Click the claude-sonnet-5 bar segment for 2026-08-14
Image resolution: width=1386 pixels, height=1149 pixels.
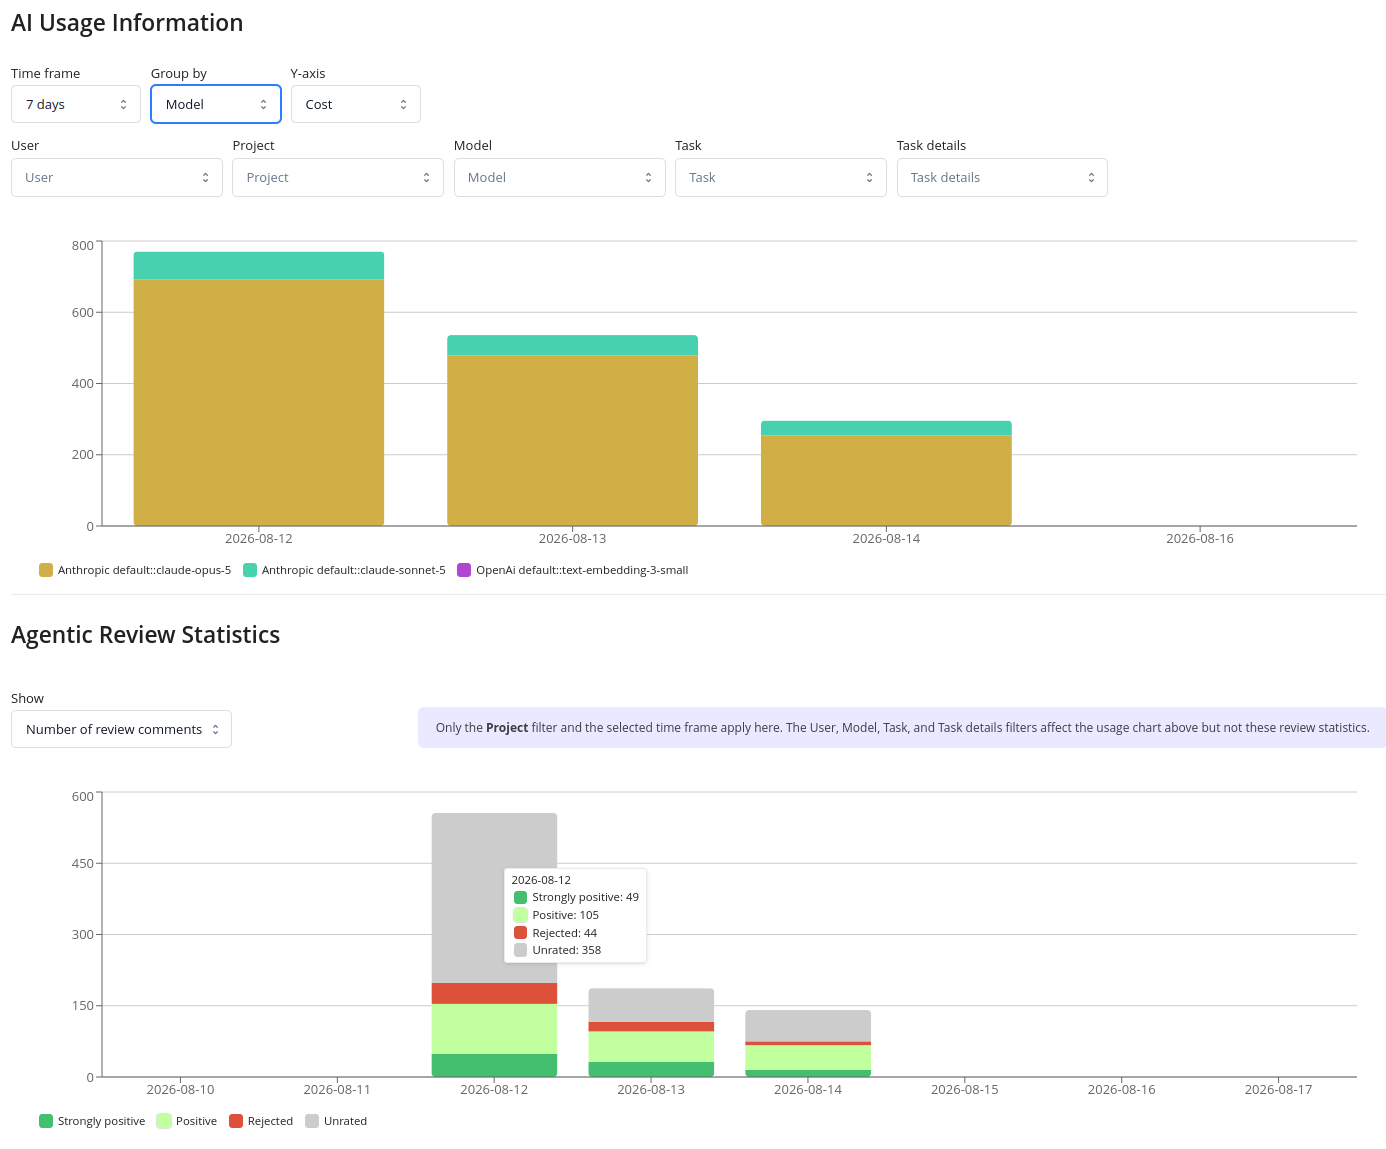886,428
